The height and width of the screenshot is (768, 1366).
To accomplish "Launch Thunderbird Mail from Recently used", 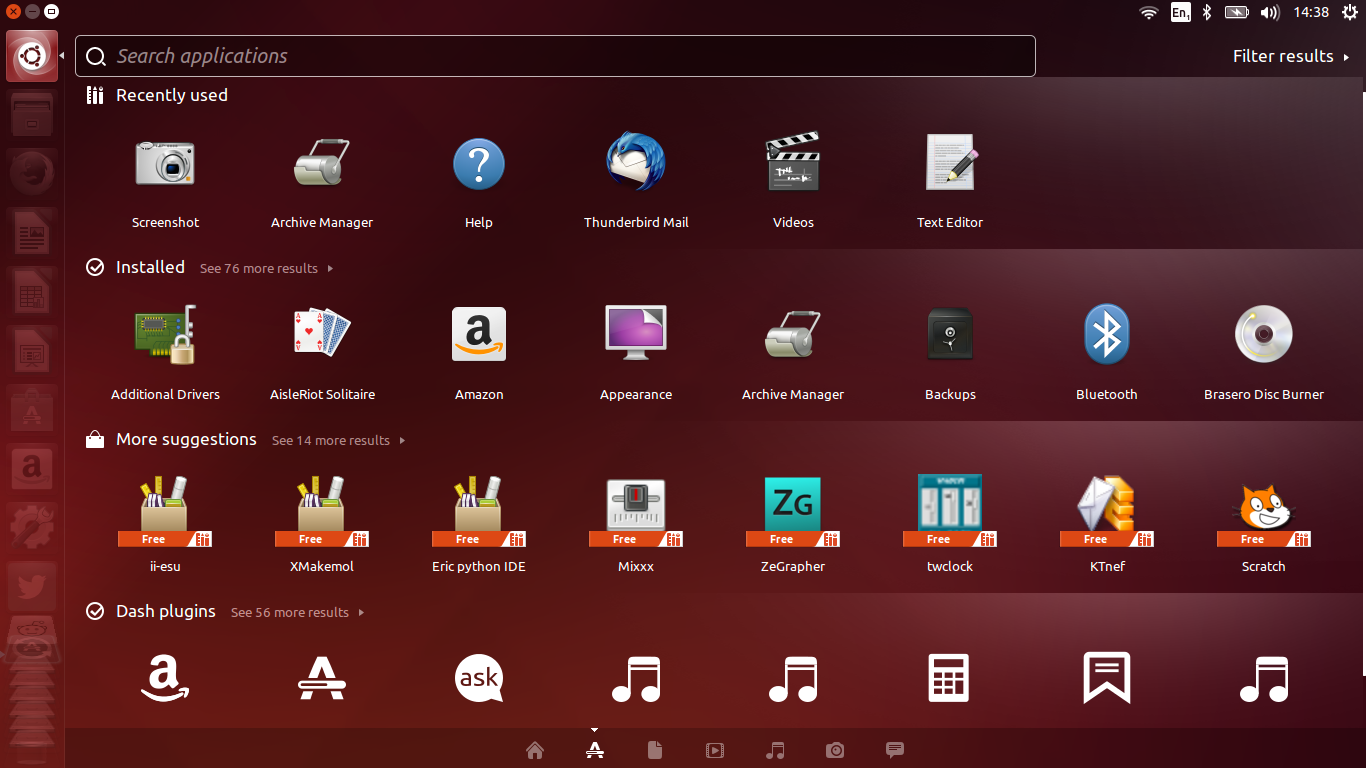I will [636, 162].
